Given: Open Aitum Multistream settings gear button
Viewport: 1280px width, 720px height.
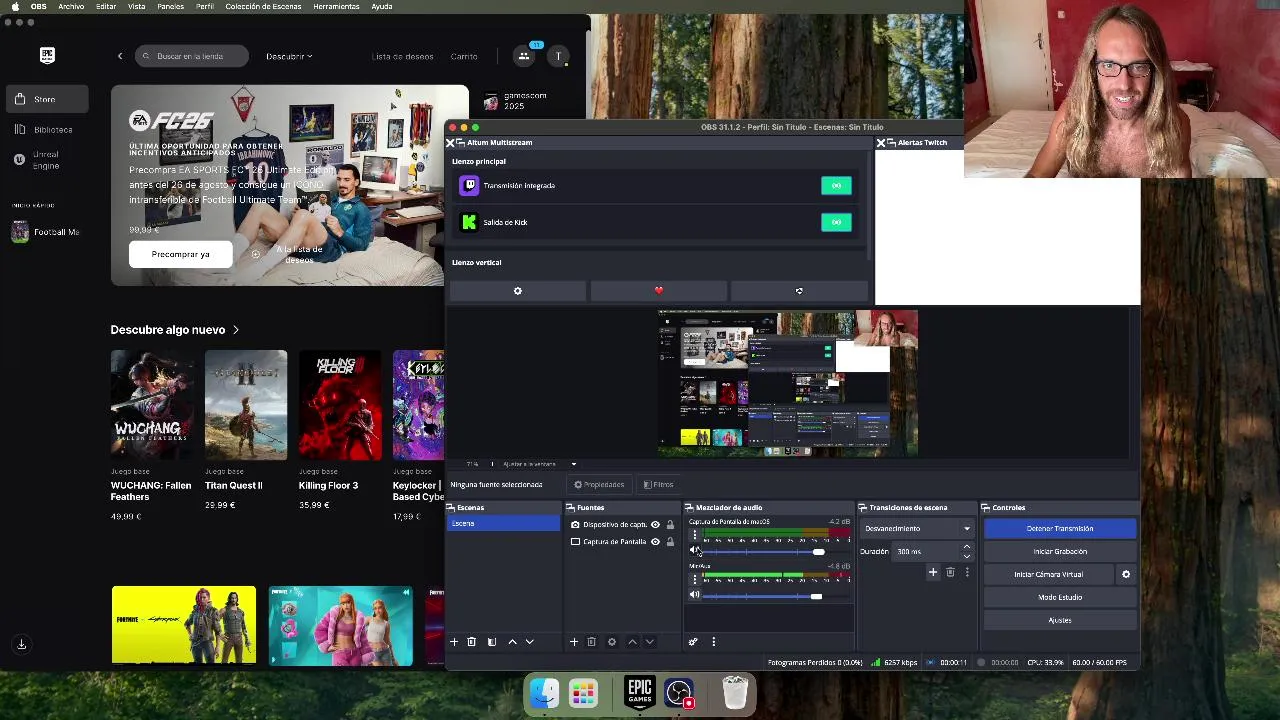Looking at the screenshot, I should (x=517, y=291).
